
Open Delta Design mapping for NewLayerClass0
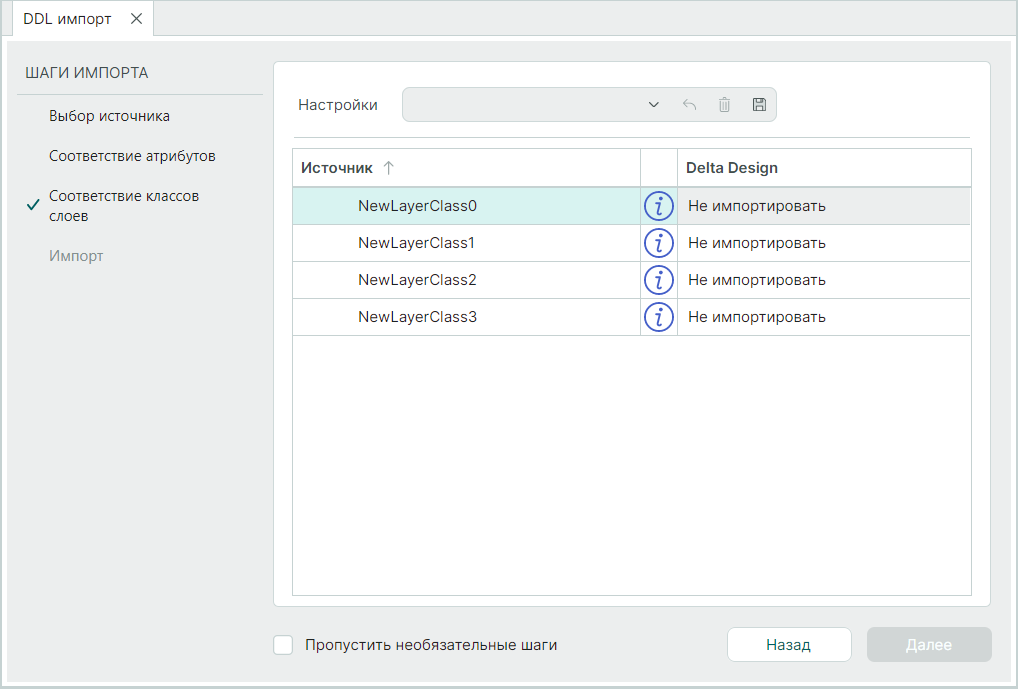click(x=823, y=207)
